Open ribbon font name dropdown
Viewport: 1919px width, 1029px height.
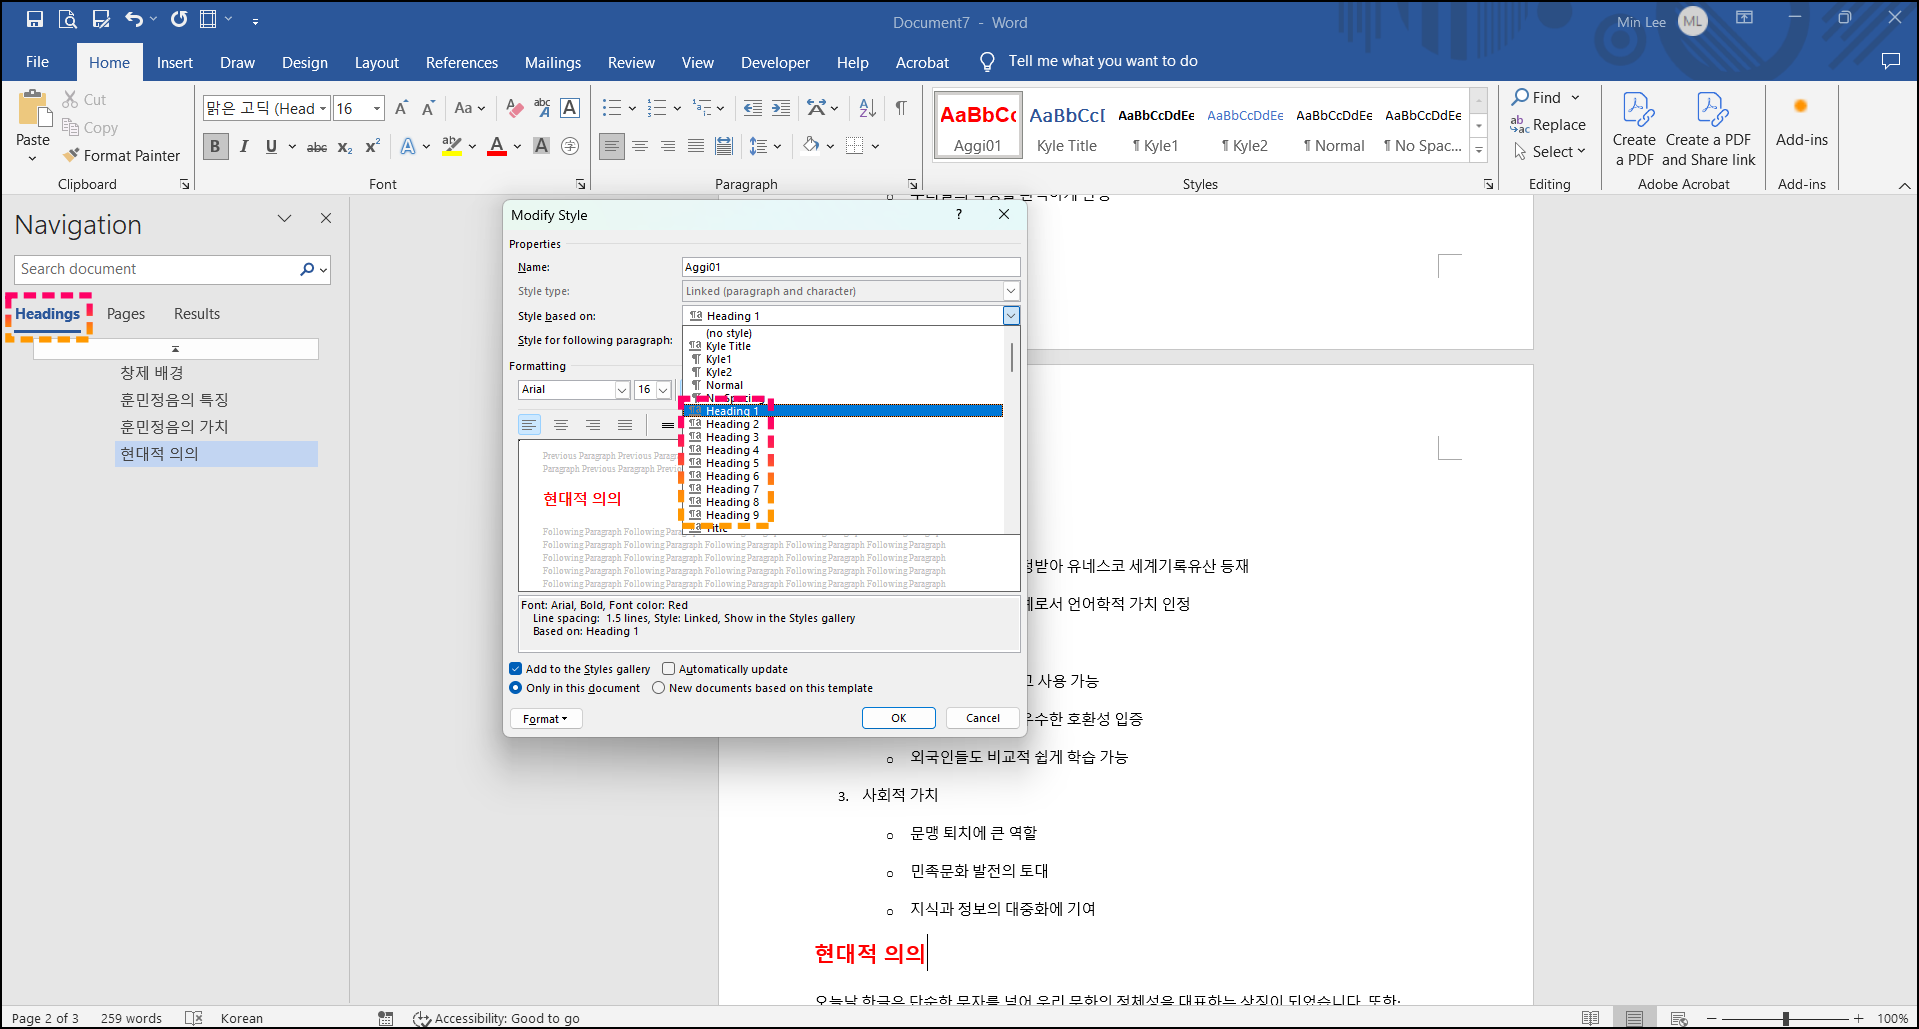click(323, 108)
